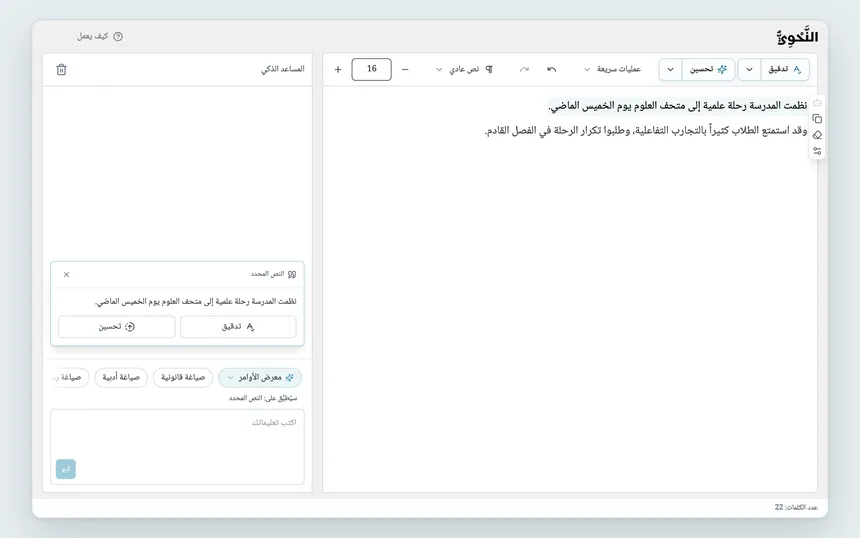
Task: Select the صياغة قانونية legal phrasing chip
Action: (183, 377)
